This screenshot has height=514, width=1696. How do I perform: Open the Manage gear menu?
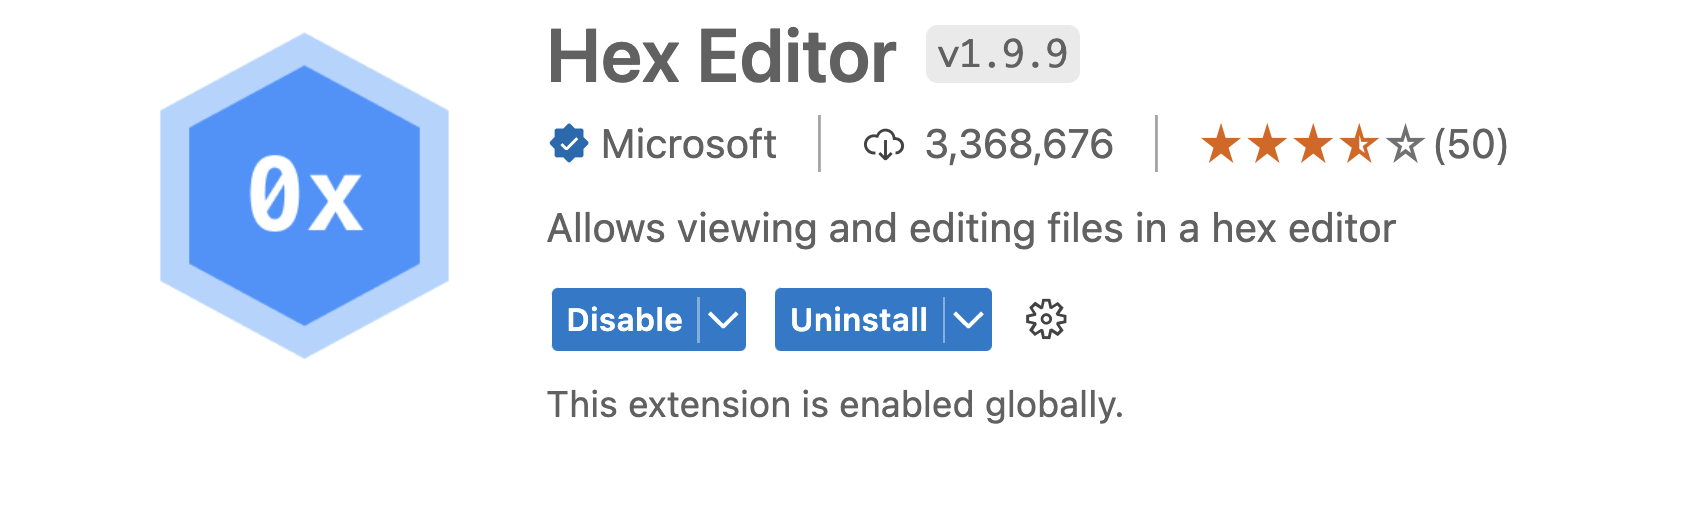[x=1046, y=320]
